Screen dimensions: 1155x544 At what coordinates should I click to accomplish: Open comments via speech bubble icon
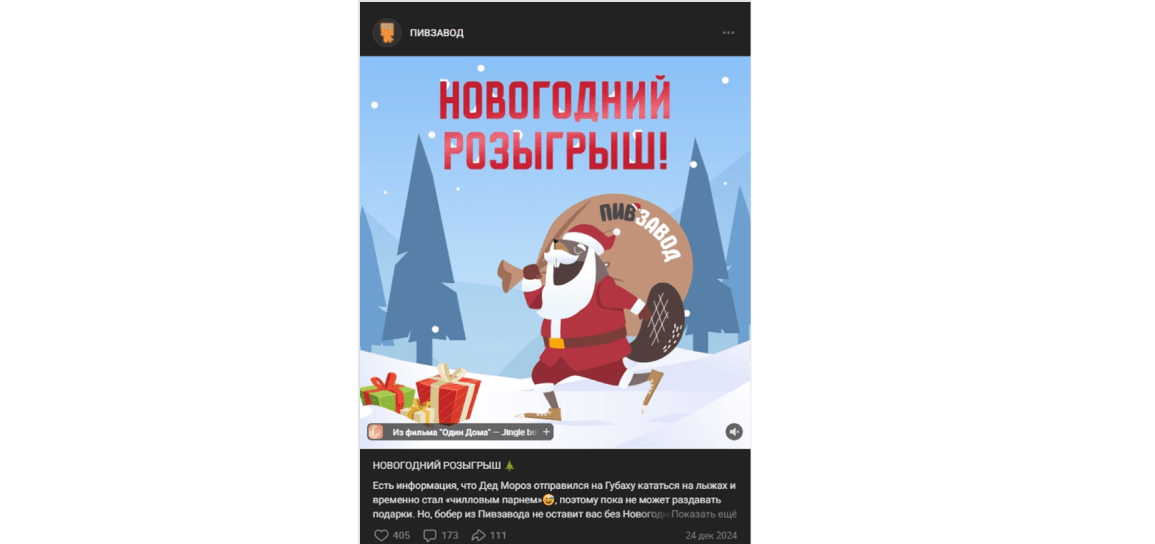coord(429,535)
